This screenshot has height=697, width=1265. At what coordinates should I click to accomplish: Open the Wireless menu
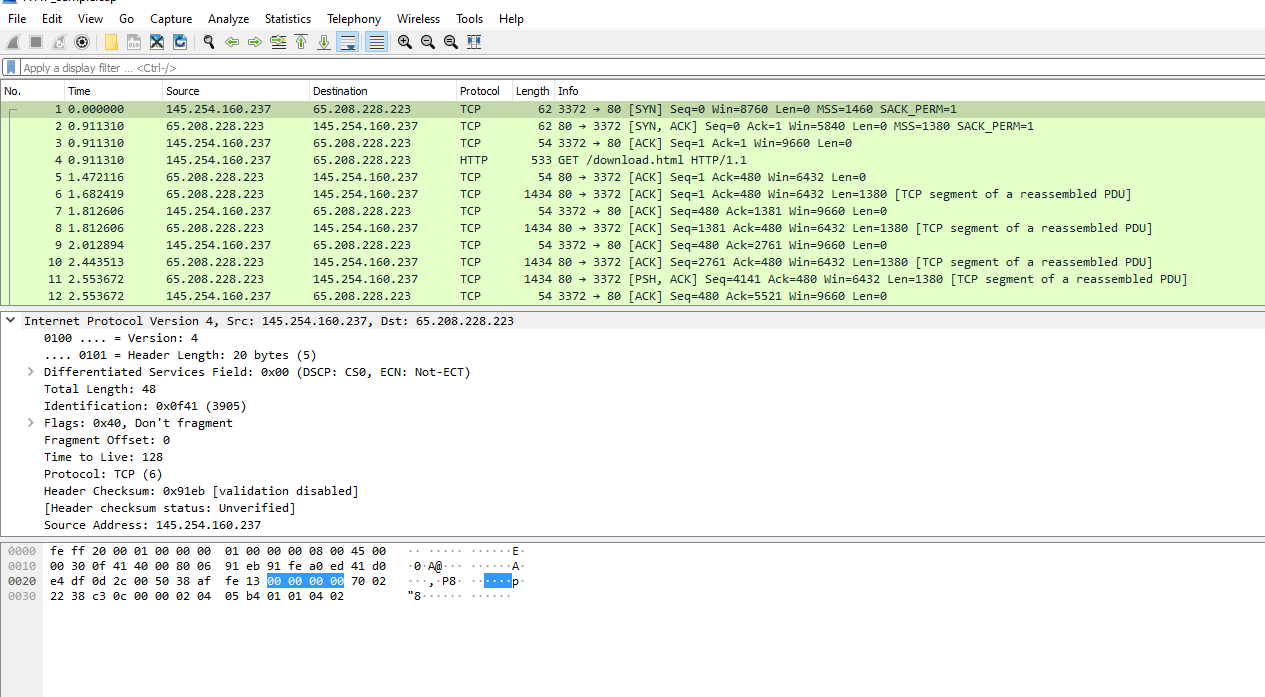[418, 19]
